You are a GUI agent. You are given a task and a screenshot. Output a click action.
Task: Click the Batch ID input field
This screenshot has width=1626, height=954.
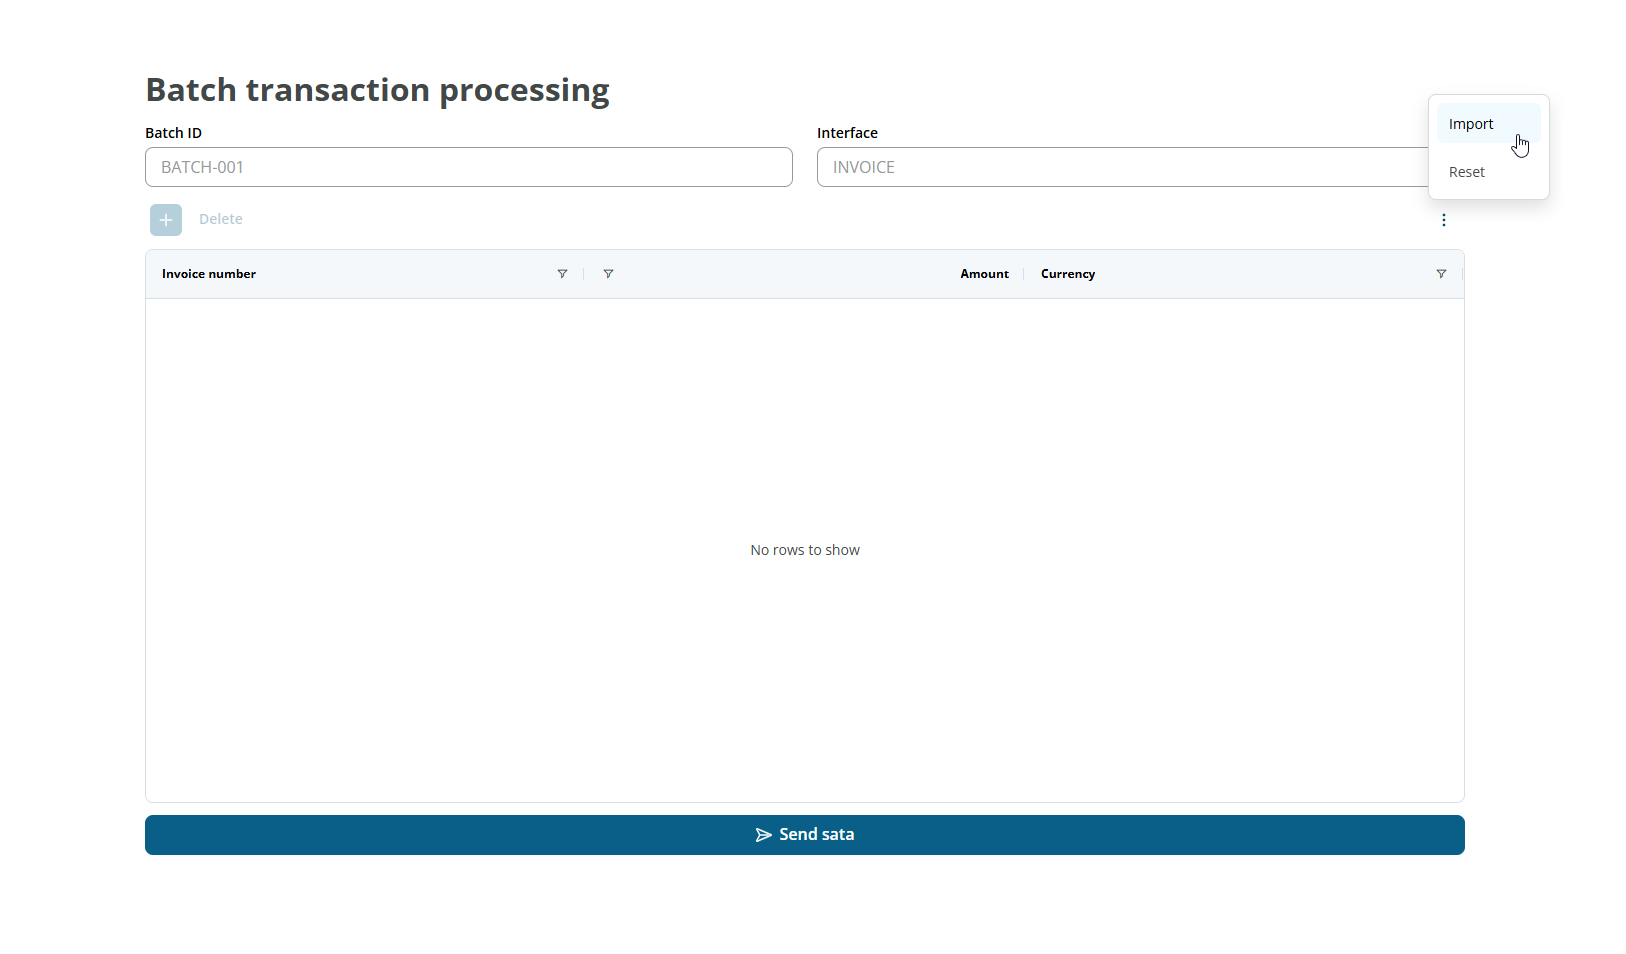(468, 167)
